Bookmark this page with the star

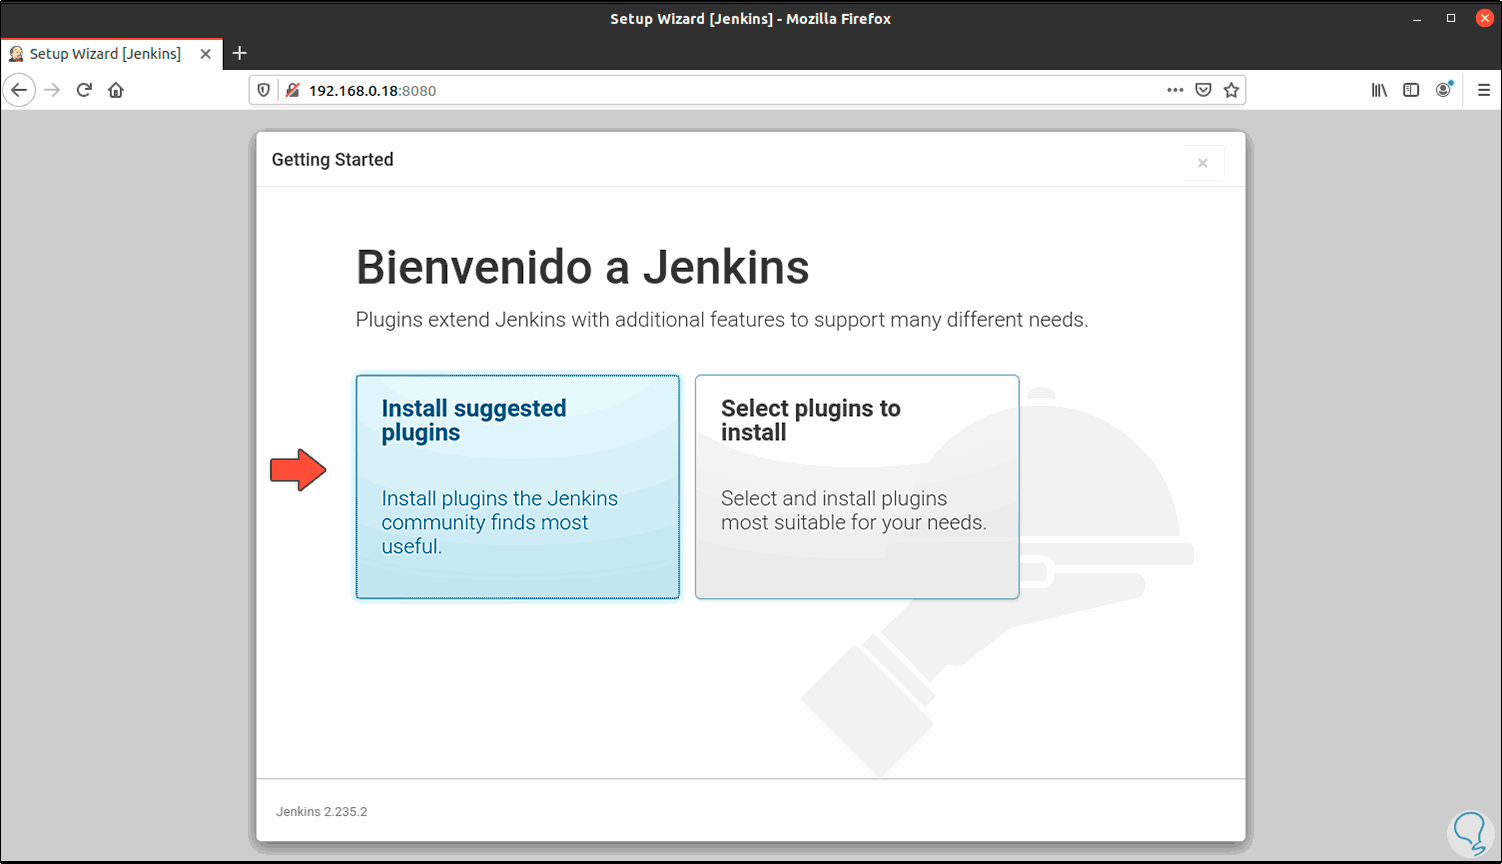pos(1231,90)
